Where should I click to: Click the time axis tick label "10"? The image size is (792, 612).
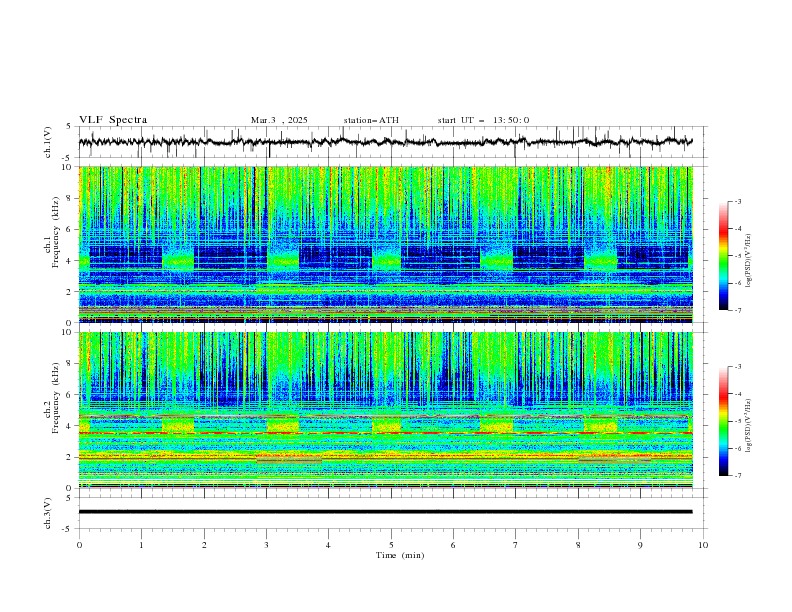click(703, 545)
